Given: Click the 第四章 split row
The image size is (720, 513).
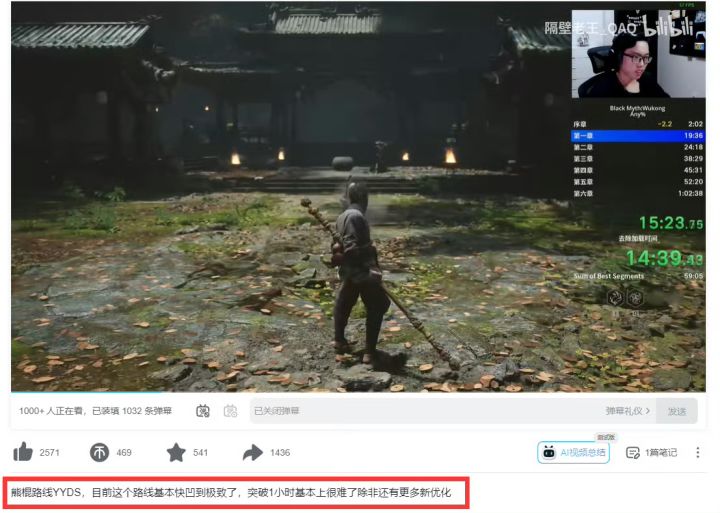Looking at the screenshot, I should [x=638, y=170].
